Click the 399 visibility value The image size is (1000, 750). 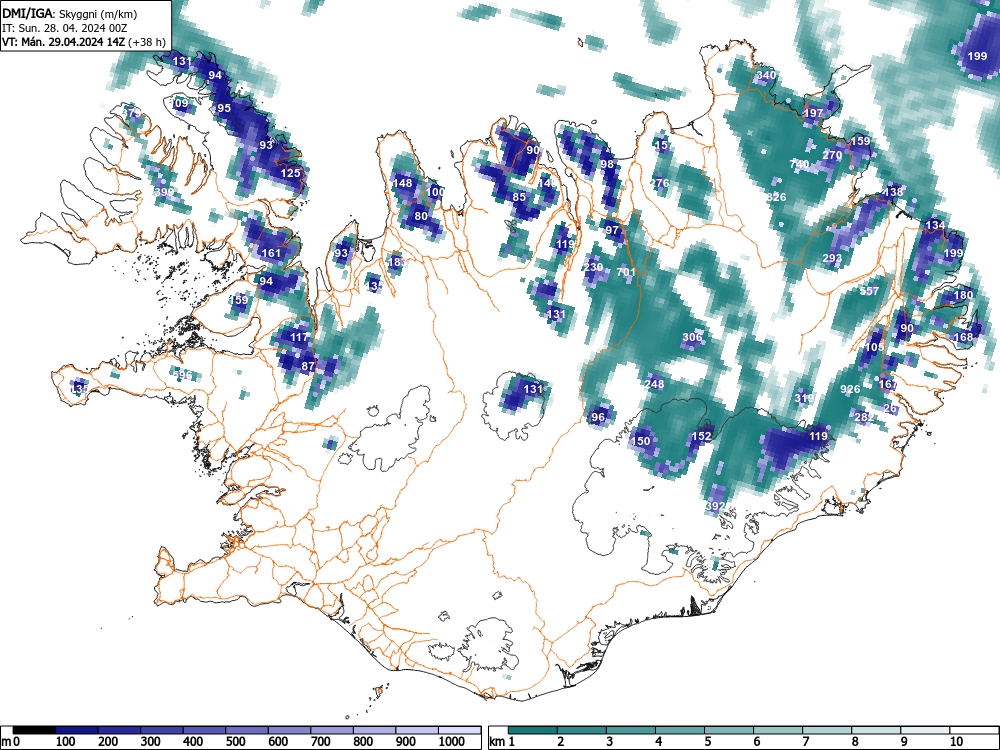tap(164, 191)
